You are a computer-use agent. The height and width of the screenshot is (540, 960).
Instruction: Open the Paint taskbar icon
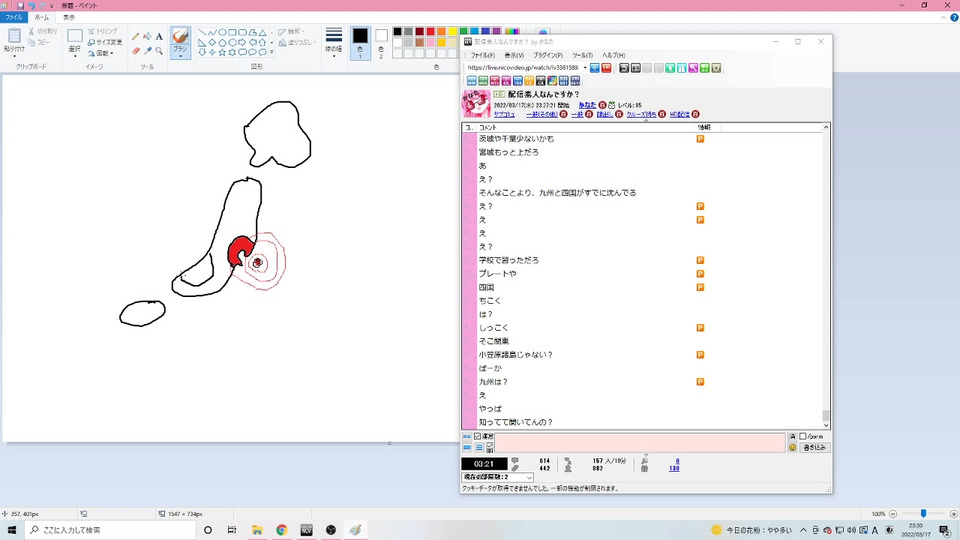point(355,530)
